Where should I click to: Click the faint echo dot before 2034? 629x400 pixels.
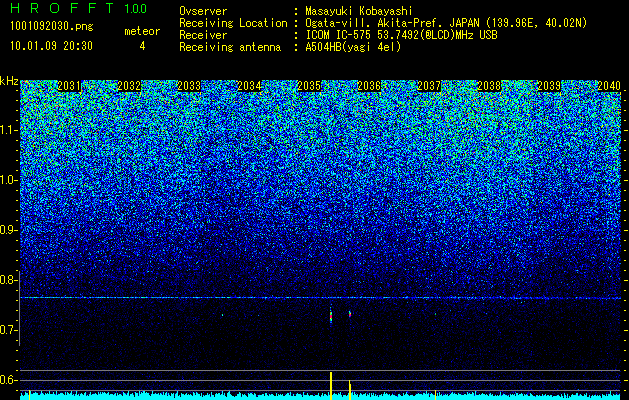point(222,315)
